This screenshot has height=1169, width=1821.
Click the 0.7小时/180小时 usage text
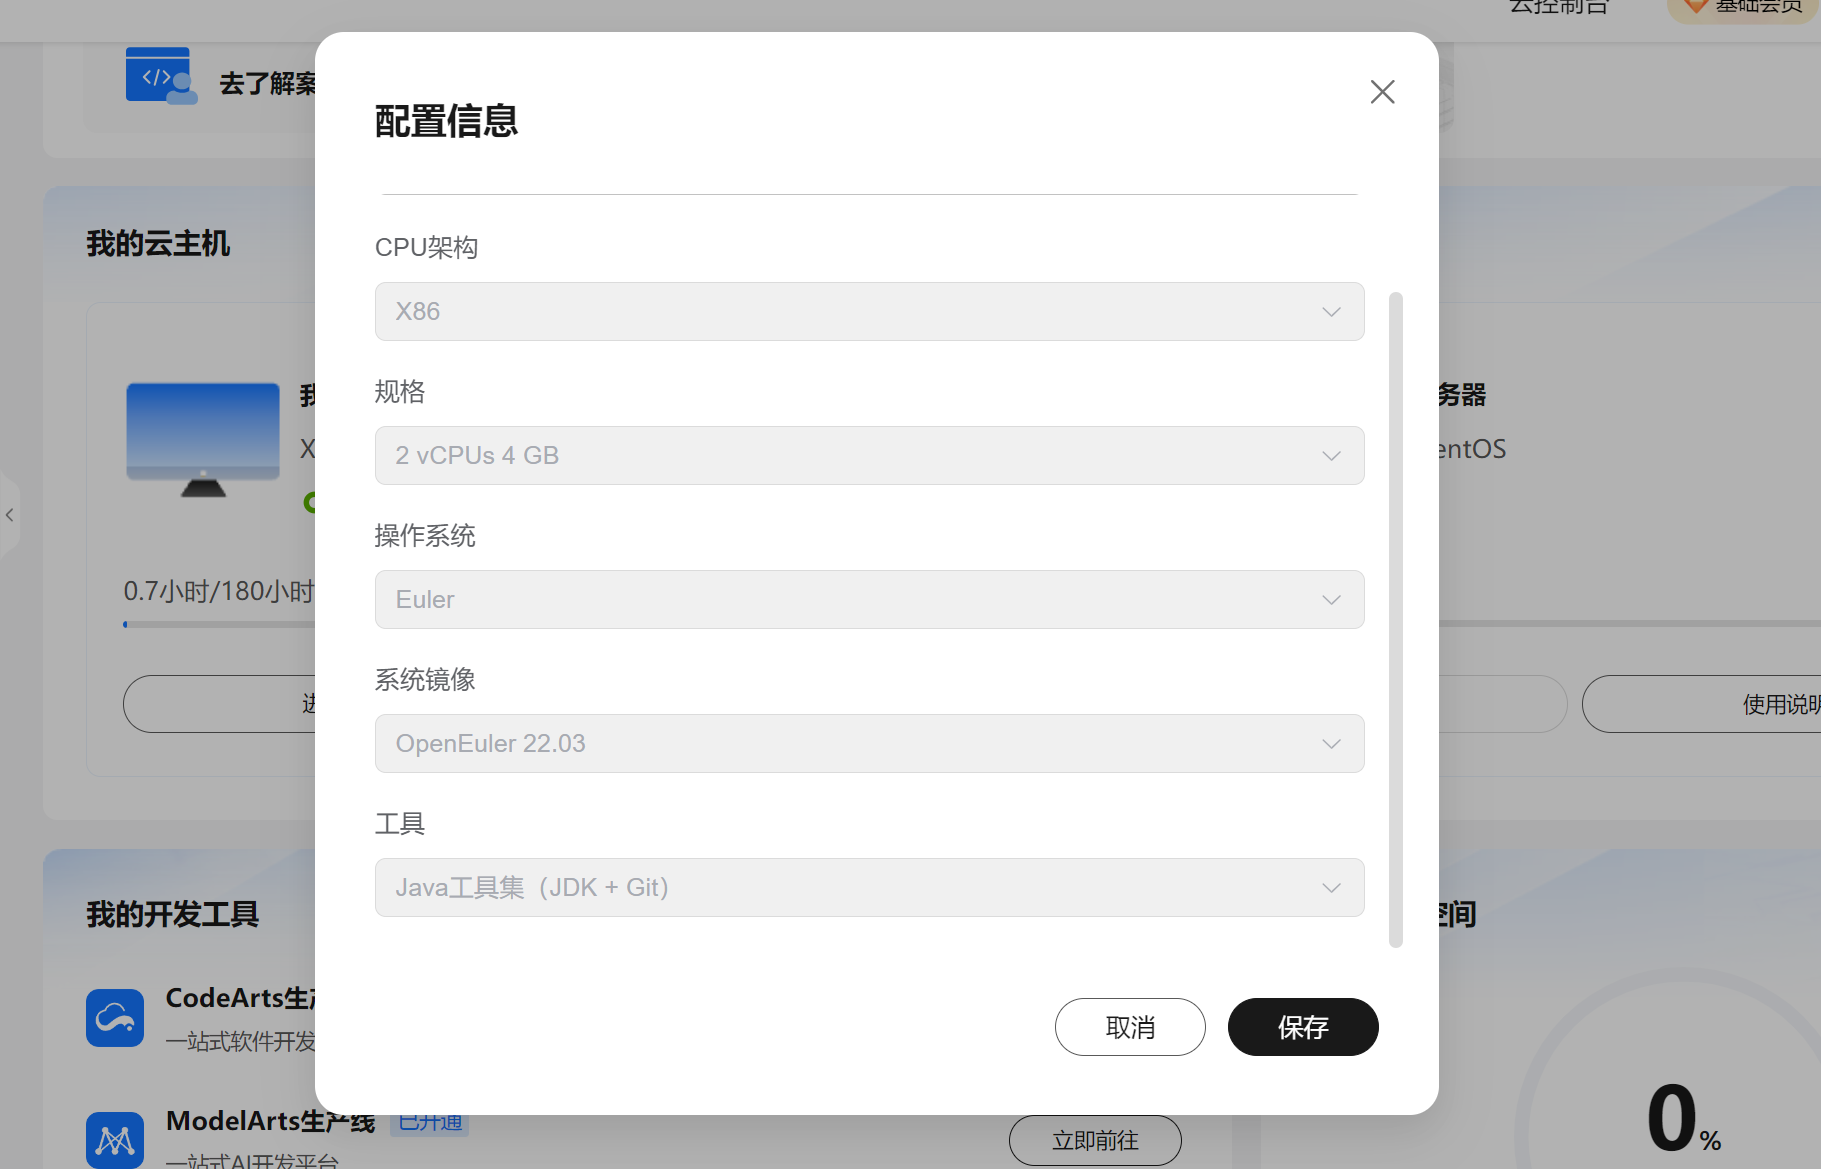tap(219, 591)
